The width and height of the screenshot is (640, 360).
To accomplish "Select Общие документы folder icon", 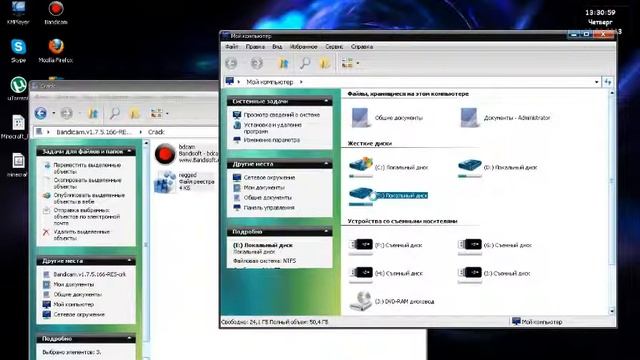I will coord(360,118).
